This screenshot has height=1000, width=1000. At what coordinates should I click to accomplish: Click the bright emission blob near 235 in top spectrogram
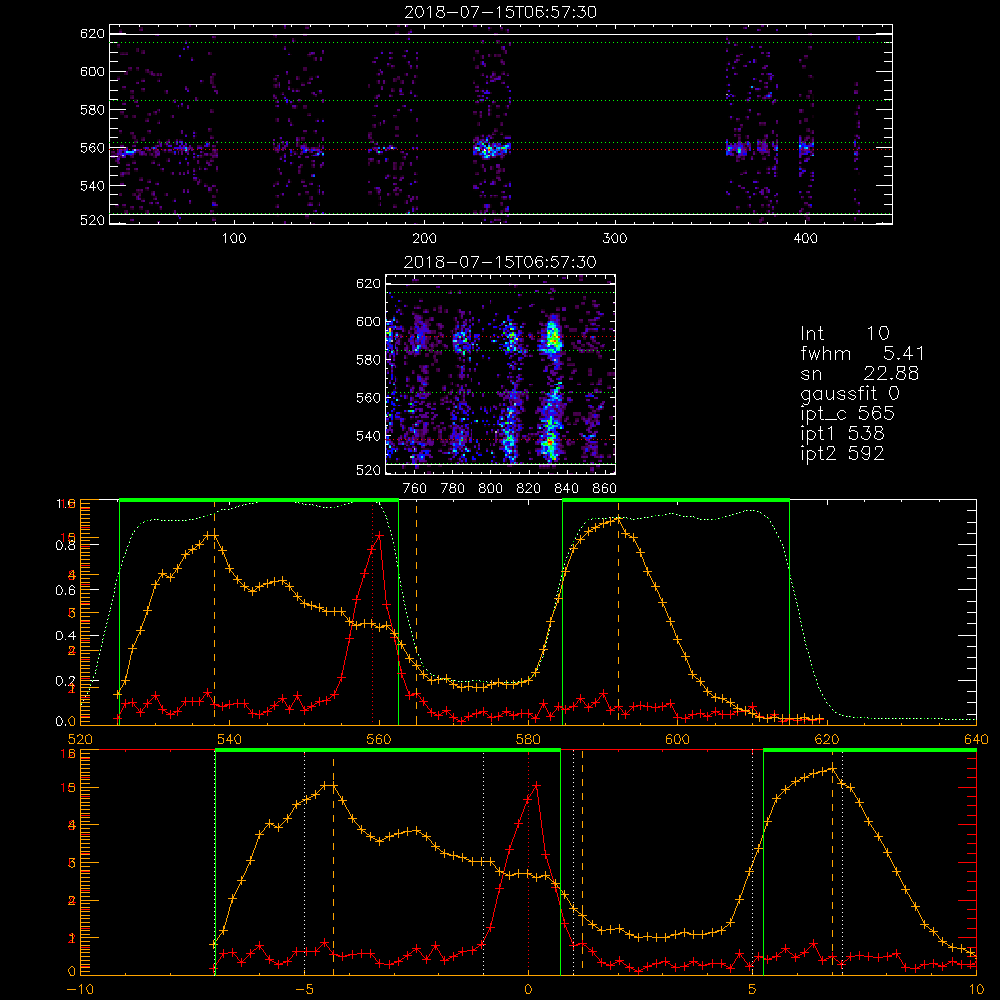tap(490, 149)
